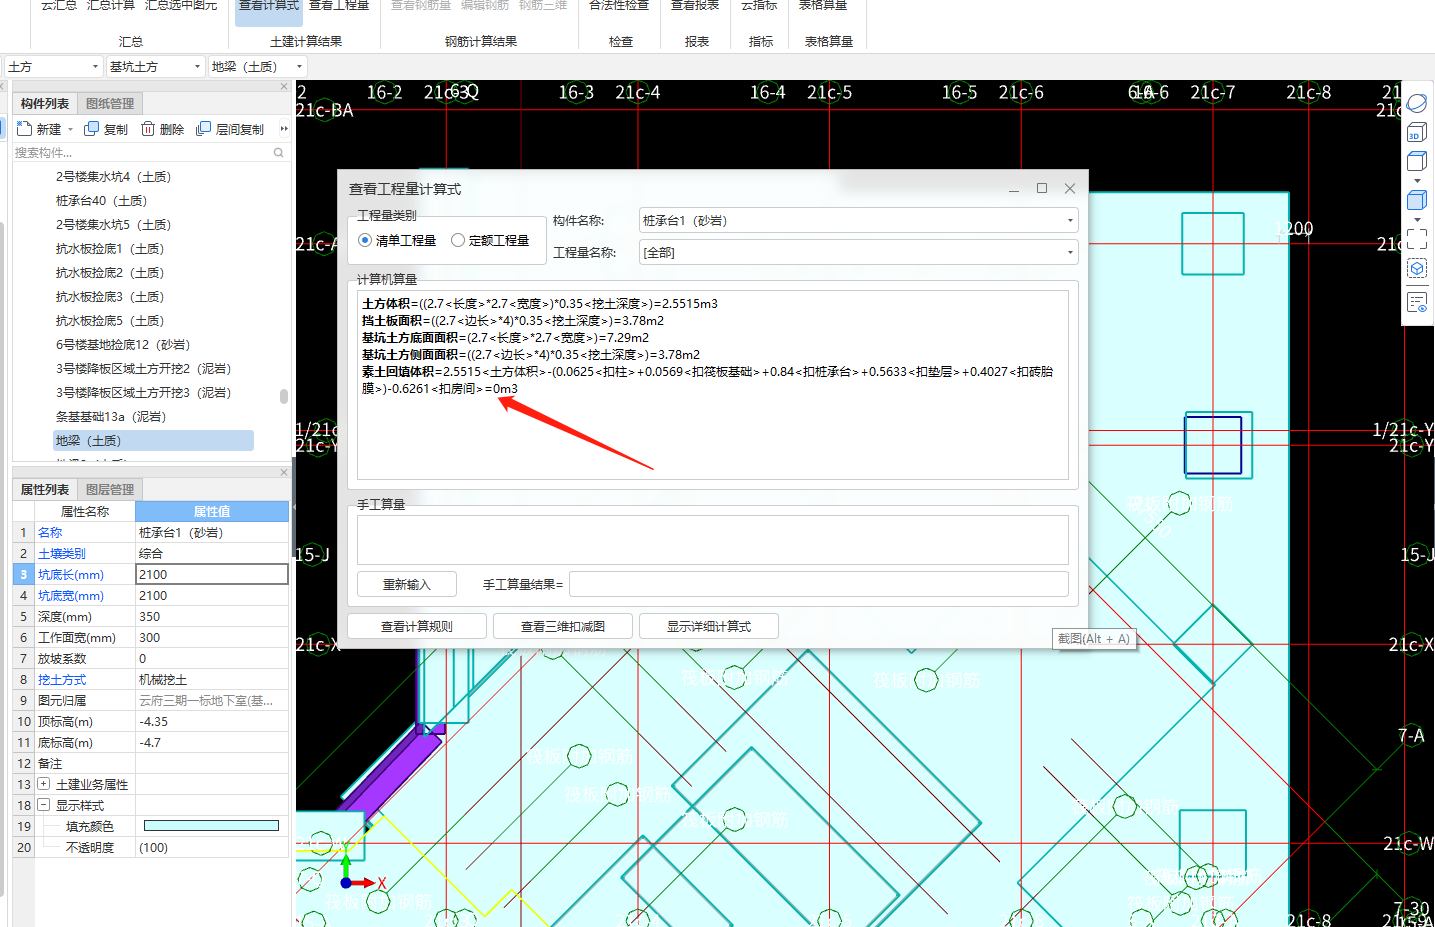Open dropdown arrow next to 新建

tap(70, 130)
